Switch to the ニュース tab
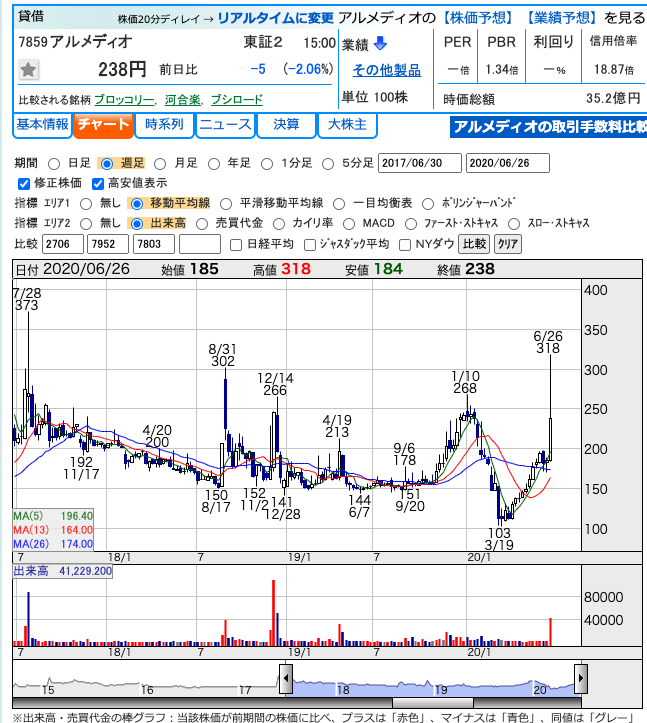 [x=226, y=125]
